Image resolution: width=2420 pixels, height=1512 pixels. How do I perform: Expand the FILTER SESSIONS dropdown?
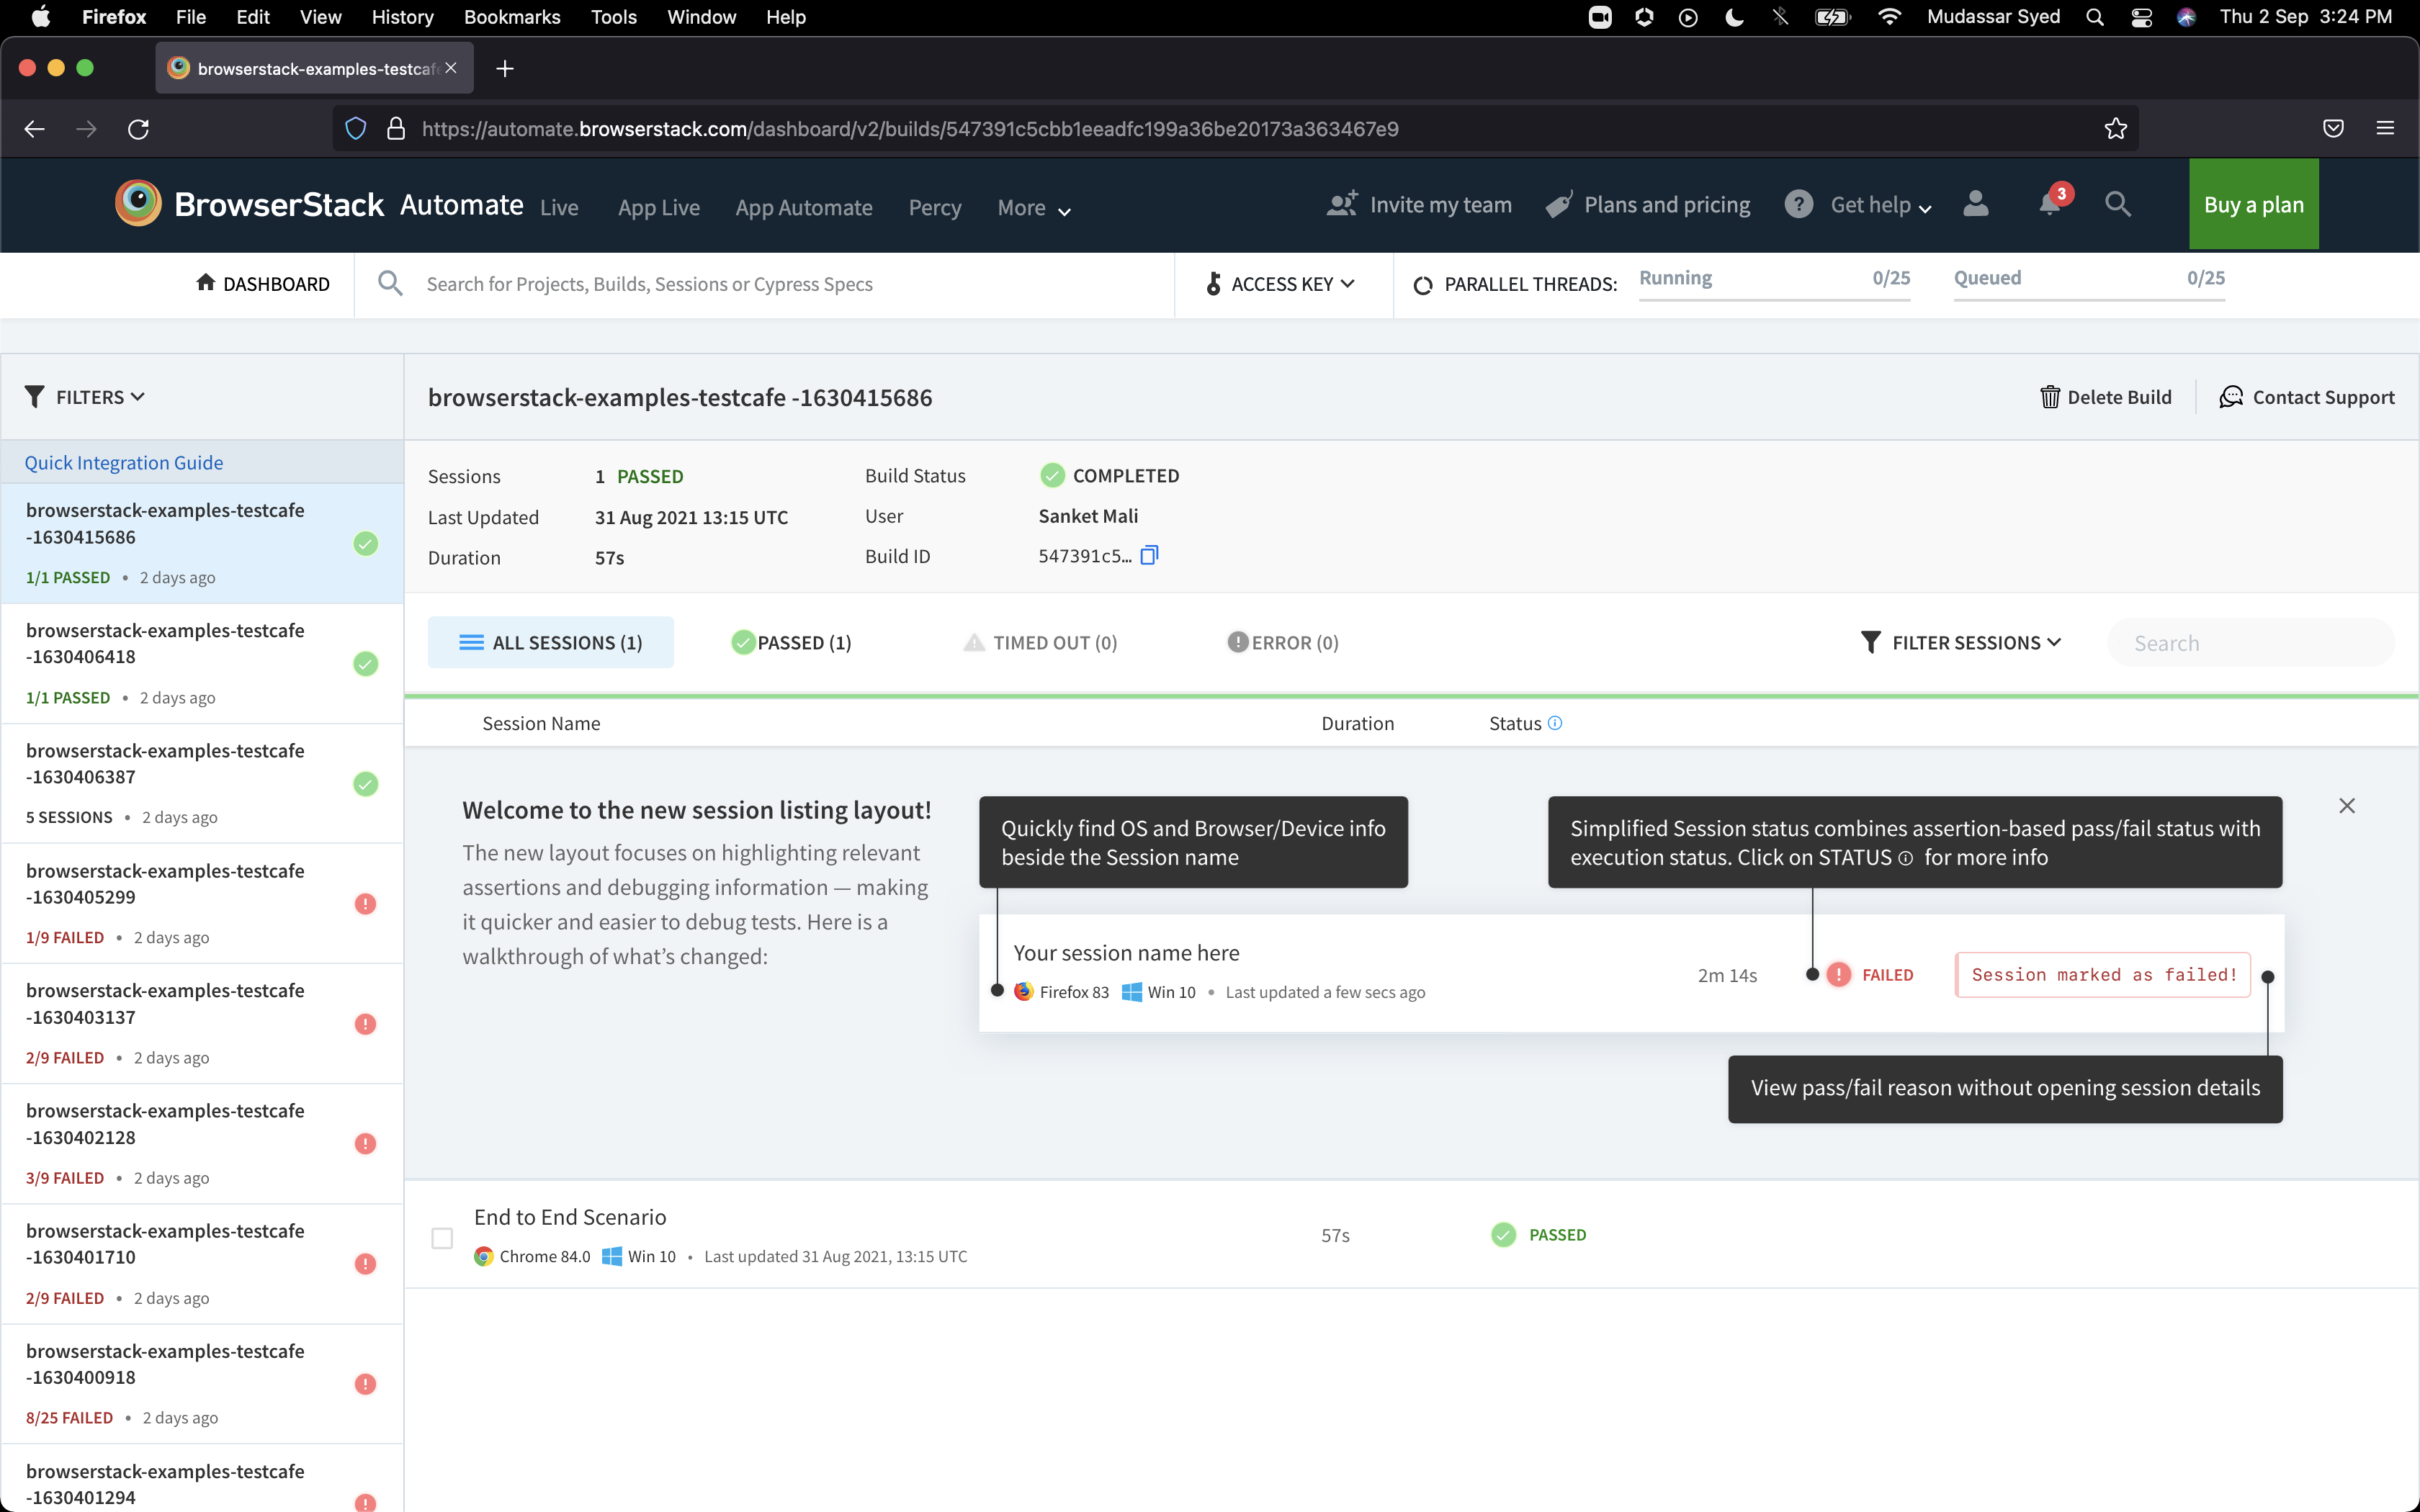point(1961,643)
